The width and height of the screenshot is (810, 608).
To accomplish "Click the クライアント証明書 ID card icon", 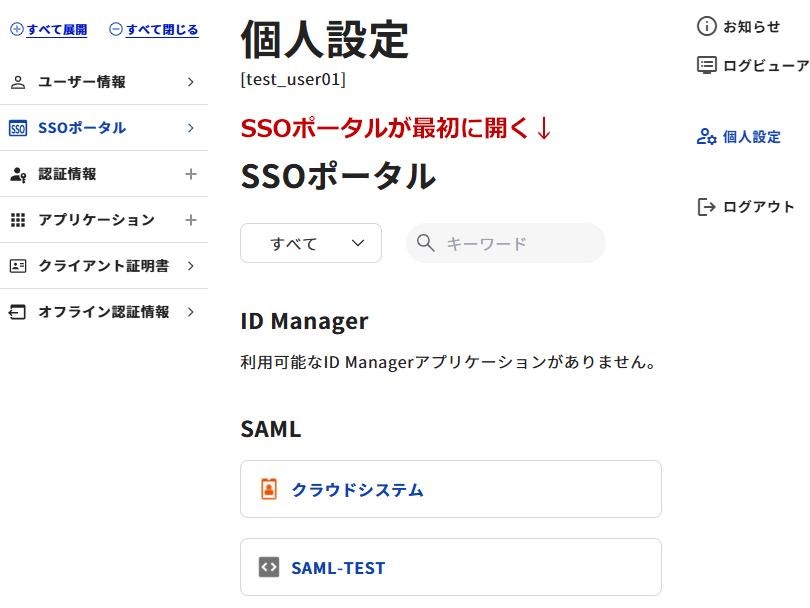I will 18,266.
